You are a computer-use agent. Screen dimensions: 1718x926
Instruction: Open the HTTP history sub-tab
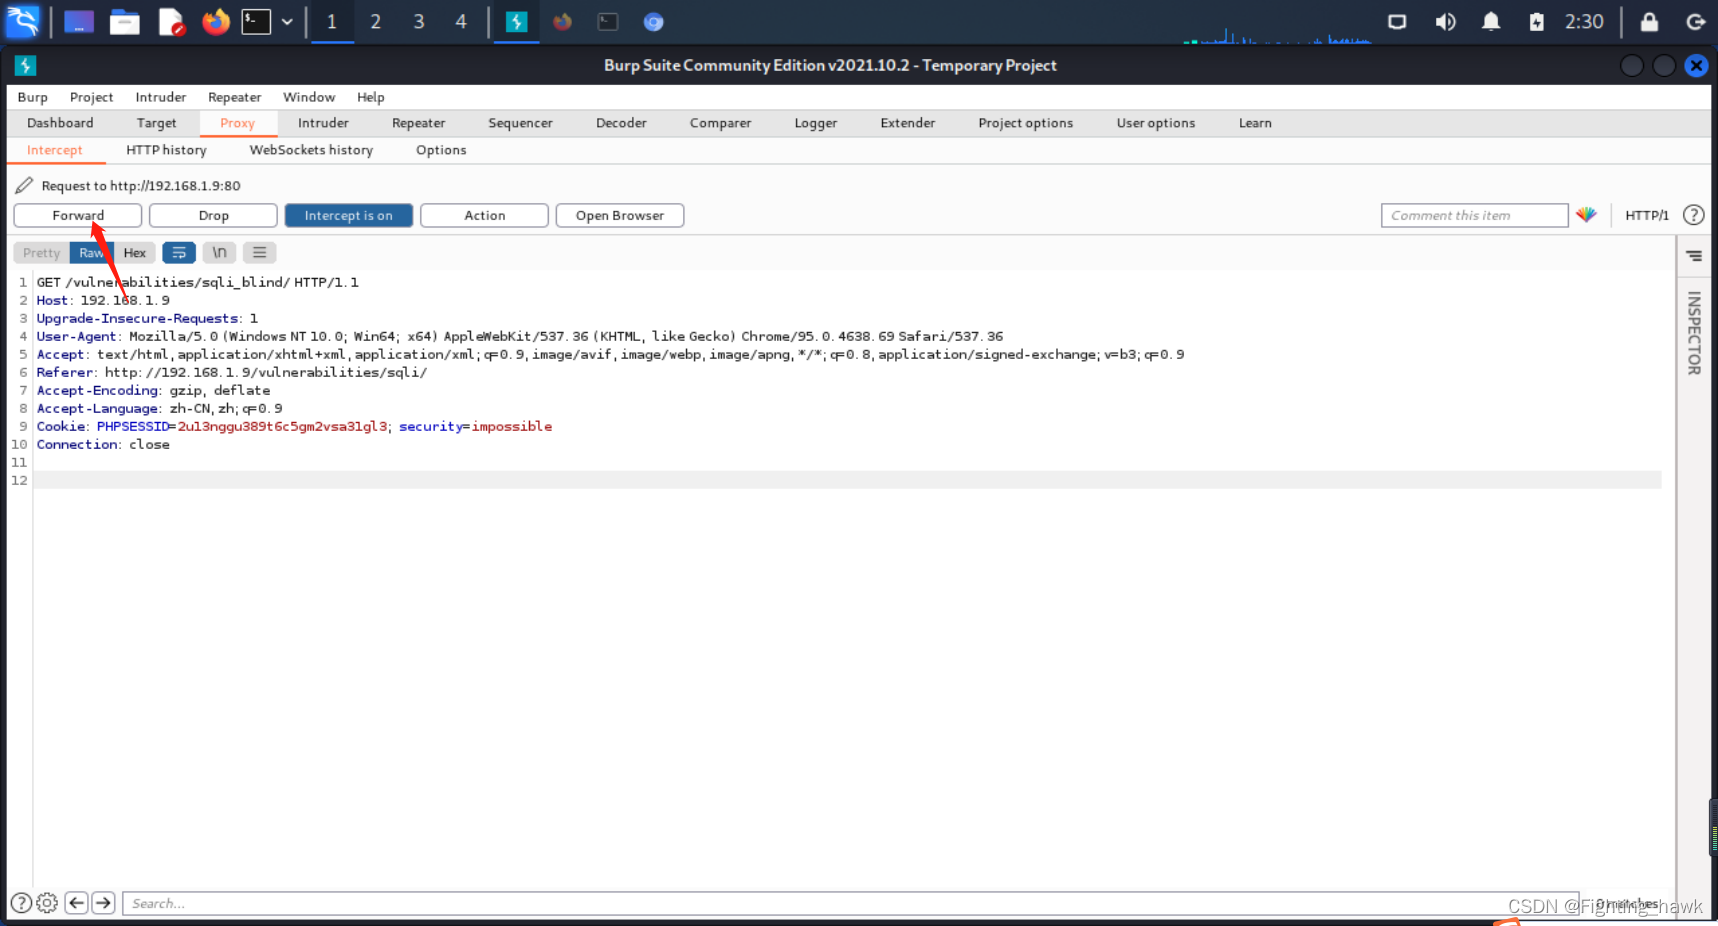pyautogui.click(x=166, y=150)
